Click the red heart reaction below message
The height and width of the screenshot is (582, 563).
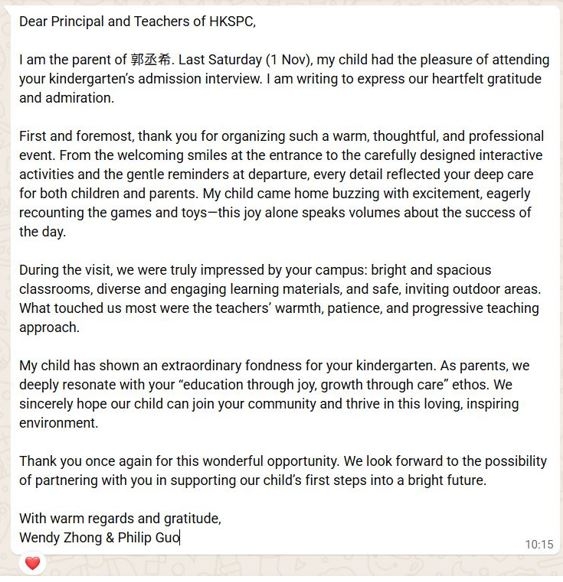[x=32, y=563]
